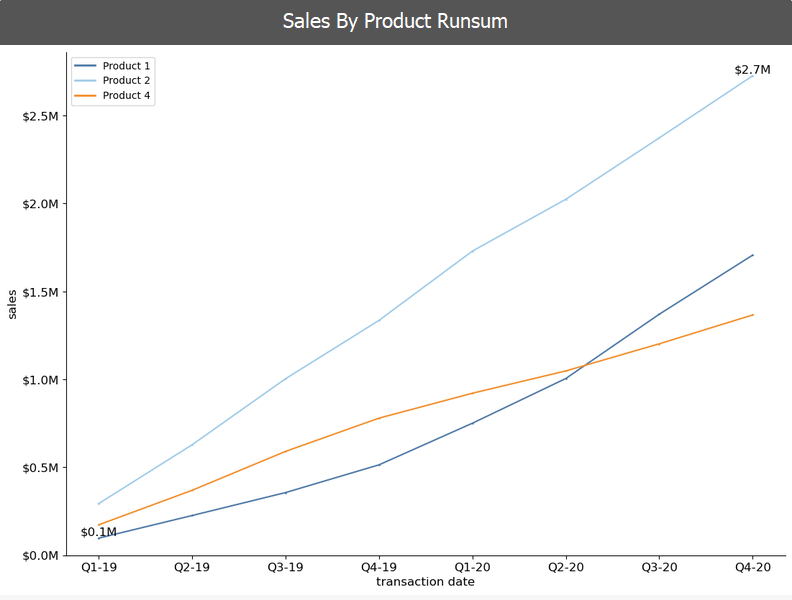This screenshot has height=600, width=792.
Task: Click the $0.1M data label
Action: tap(98, 532)
